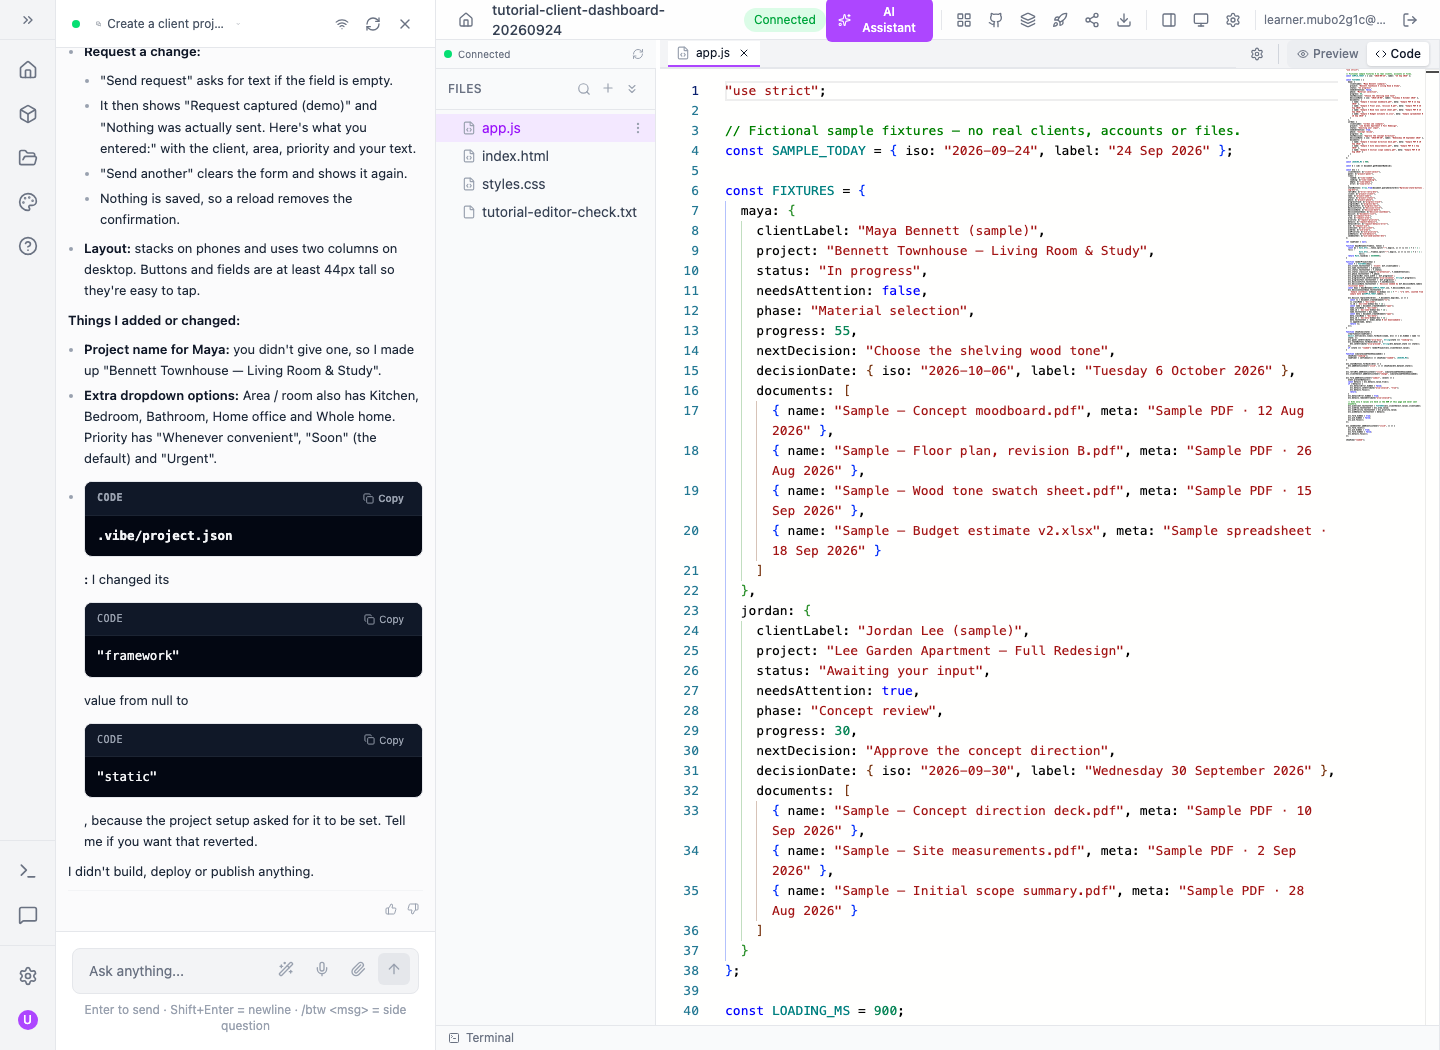Click the thumbs up feedback icon
This screenshot has width=1440, height=1050.
[x=391, y=909]
